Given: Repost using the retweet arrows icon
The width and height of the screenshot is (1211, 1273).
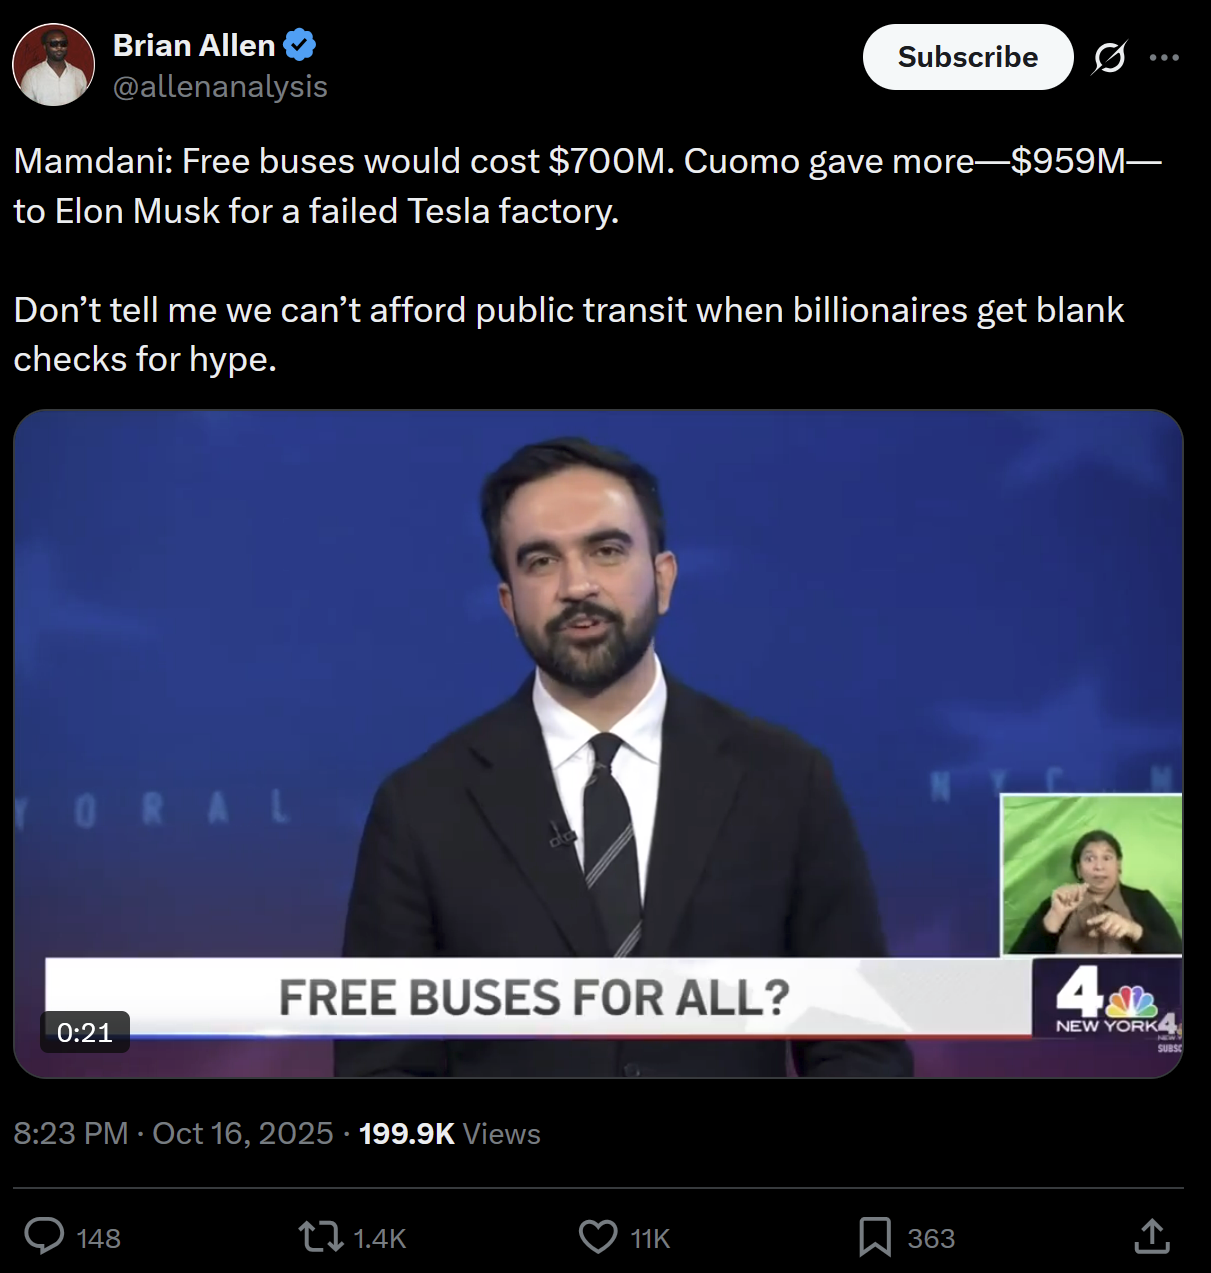Looking at the screenshot, I should point(321,1237).
